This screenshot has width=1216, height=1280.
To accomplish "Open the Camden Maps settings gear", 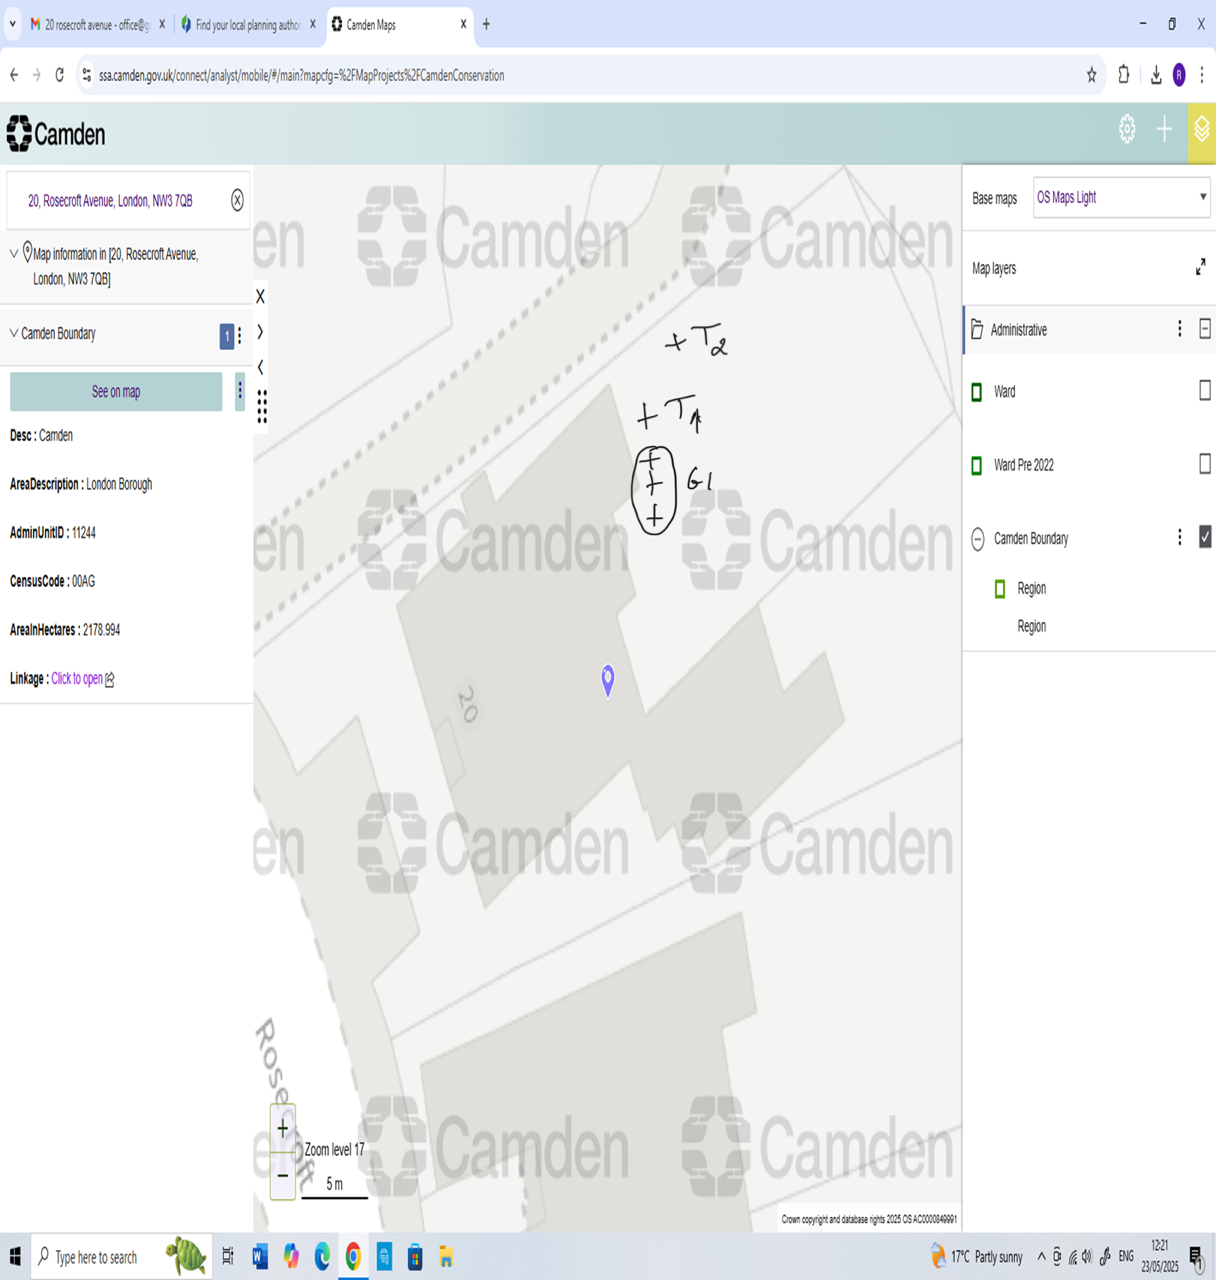I will (x=1127, y=130).
